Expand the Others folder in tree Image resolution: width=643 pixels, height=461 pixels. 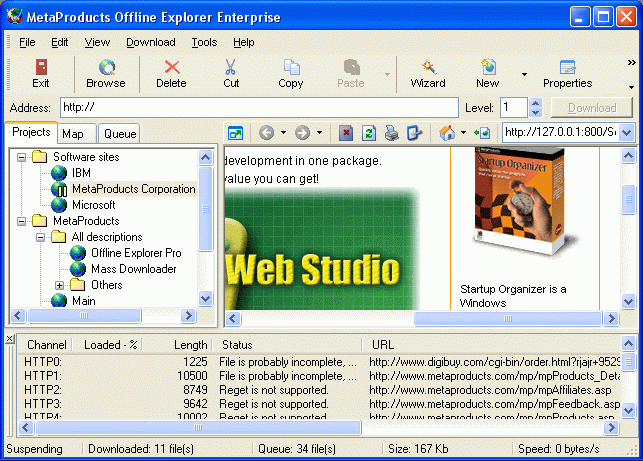[59, 285]
